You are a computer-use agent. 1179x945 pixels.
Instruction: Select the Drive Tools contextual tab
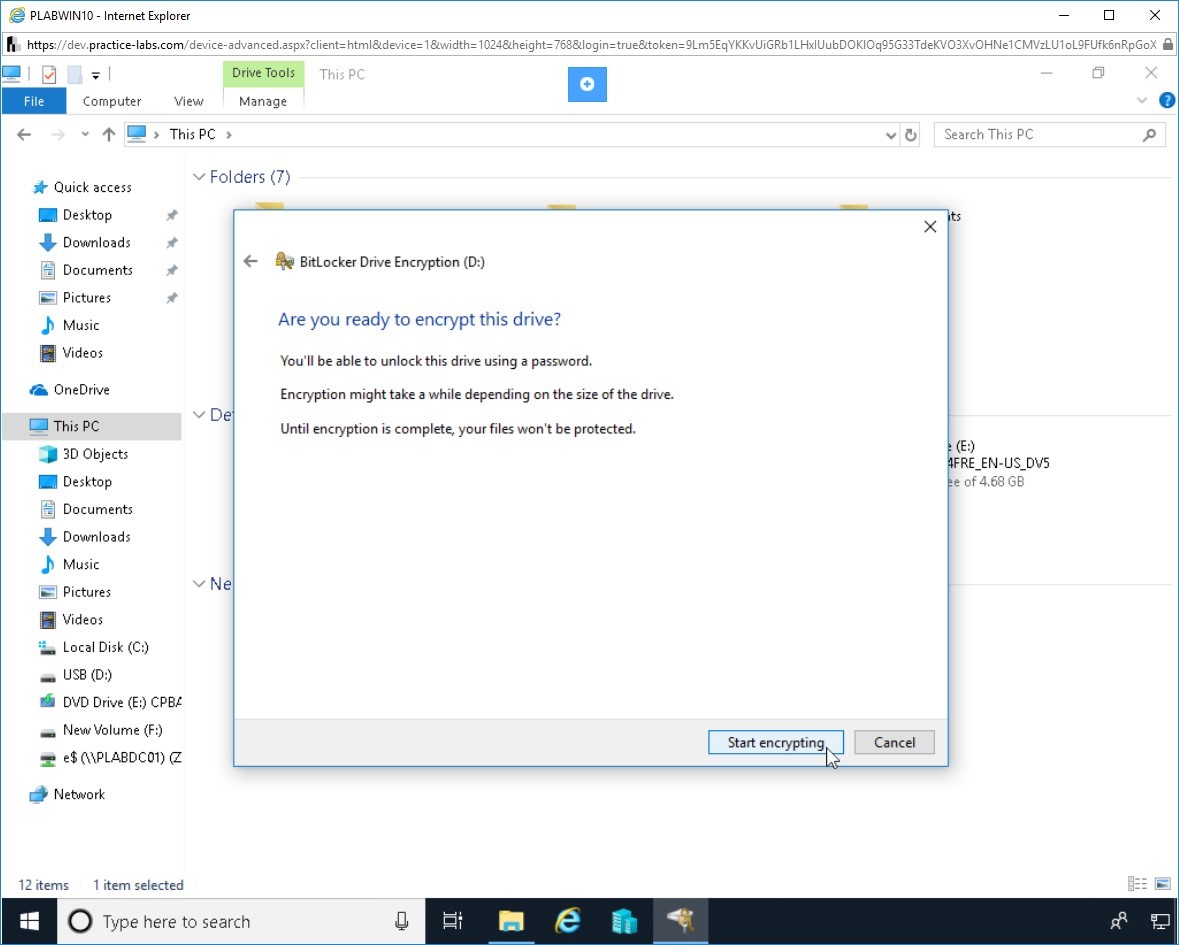(263, 73)
